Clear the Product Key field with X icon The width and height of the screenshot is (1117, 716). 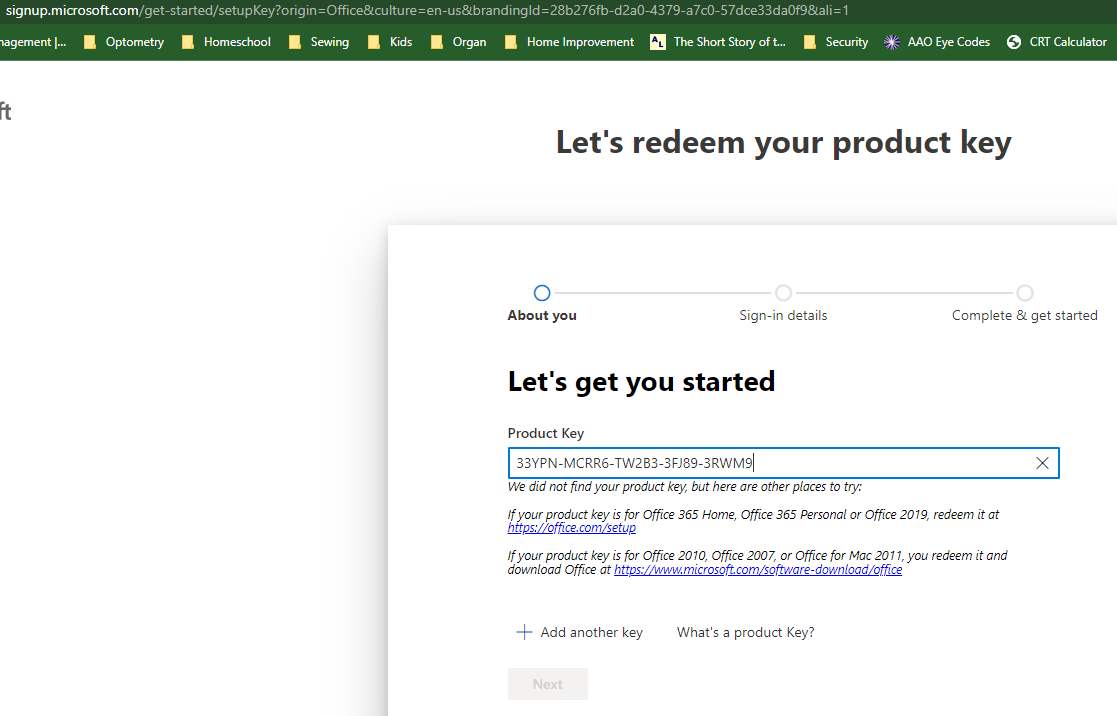point(1042,463)
